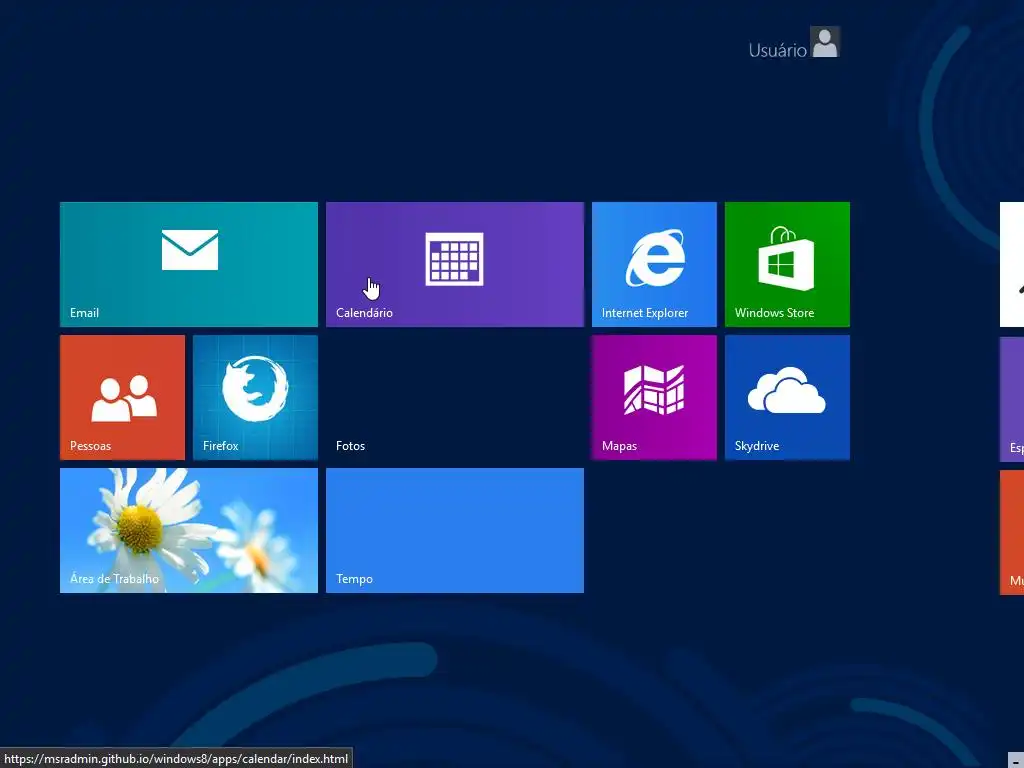
Task: Open the Skydrive cloud tile
Action: (x=787, y=397)
